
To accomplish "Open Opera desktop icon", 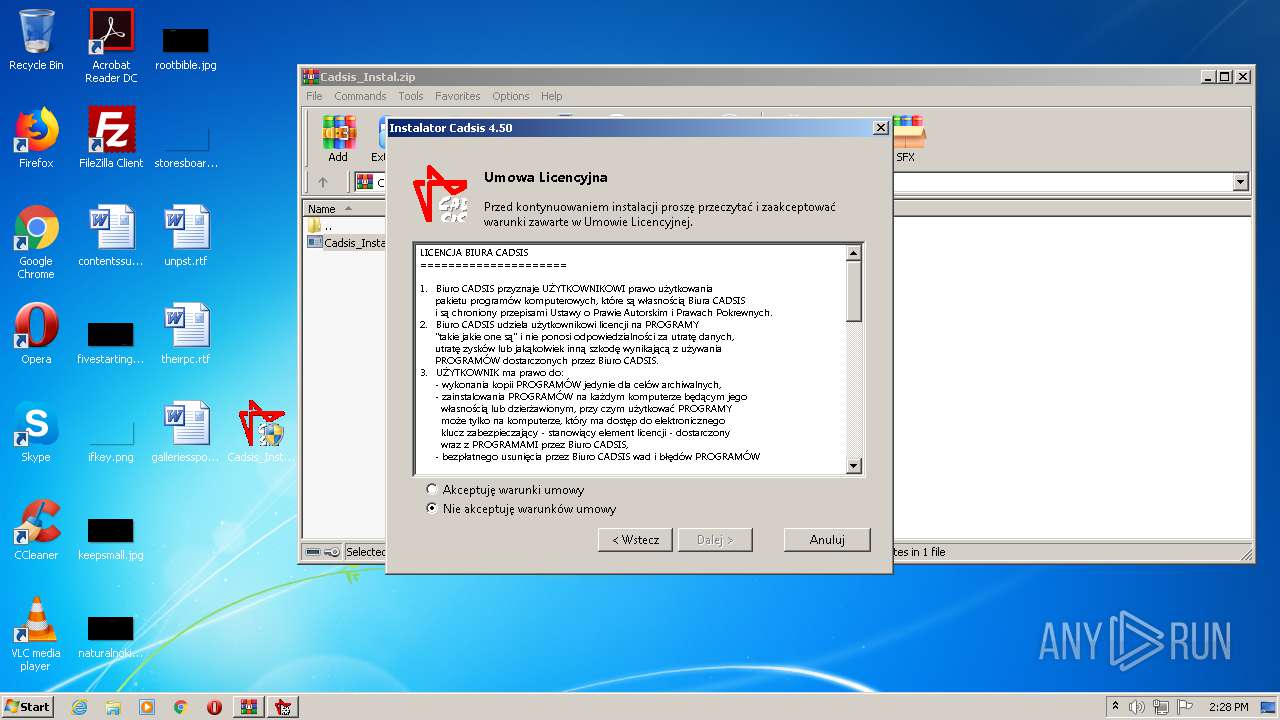I will tap(36, 334).
